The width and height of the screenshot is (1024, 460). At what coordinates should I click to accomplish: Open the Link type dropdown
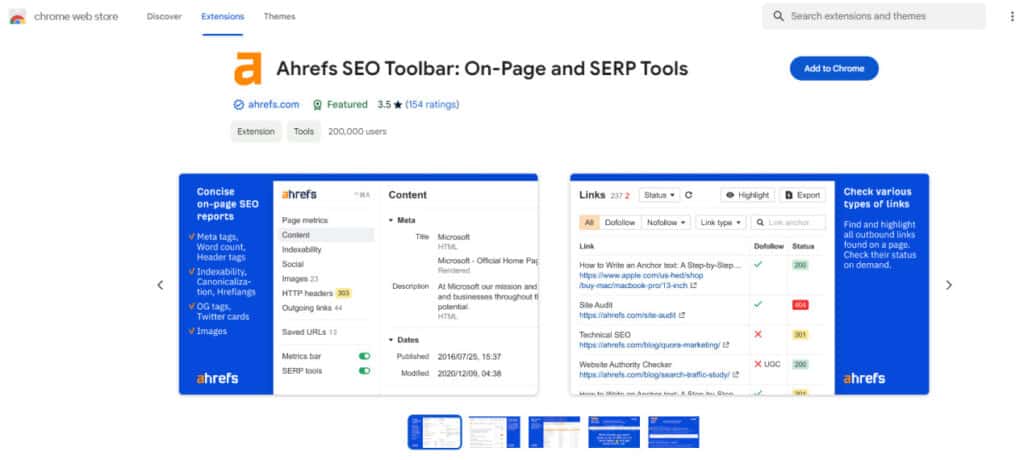point(721,222)
